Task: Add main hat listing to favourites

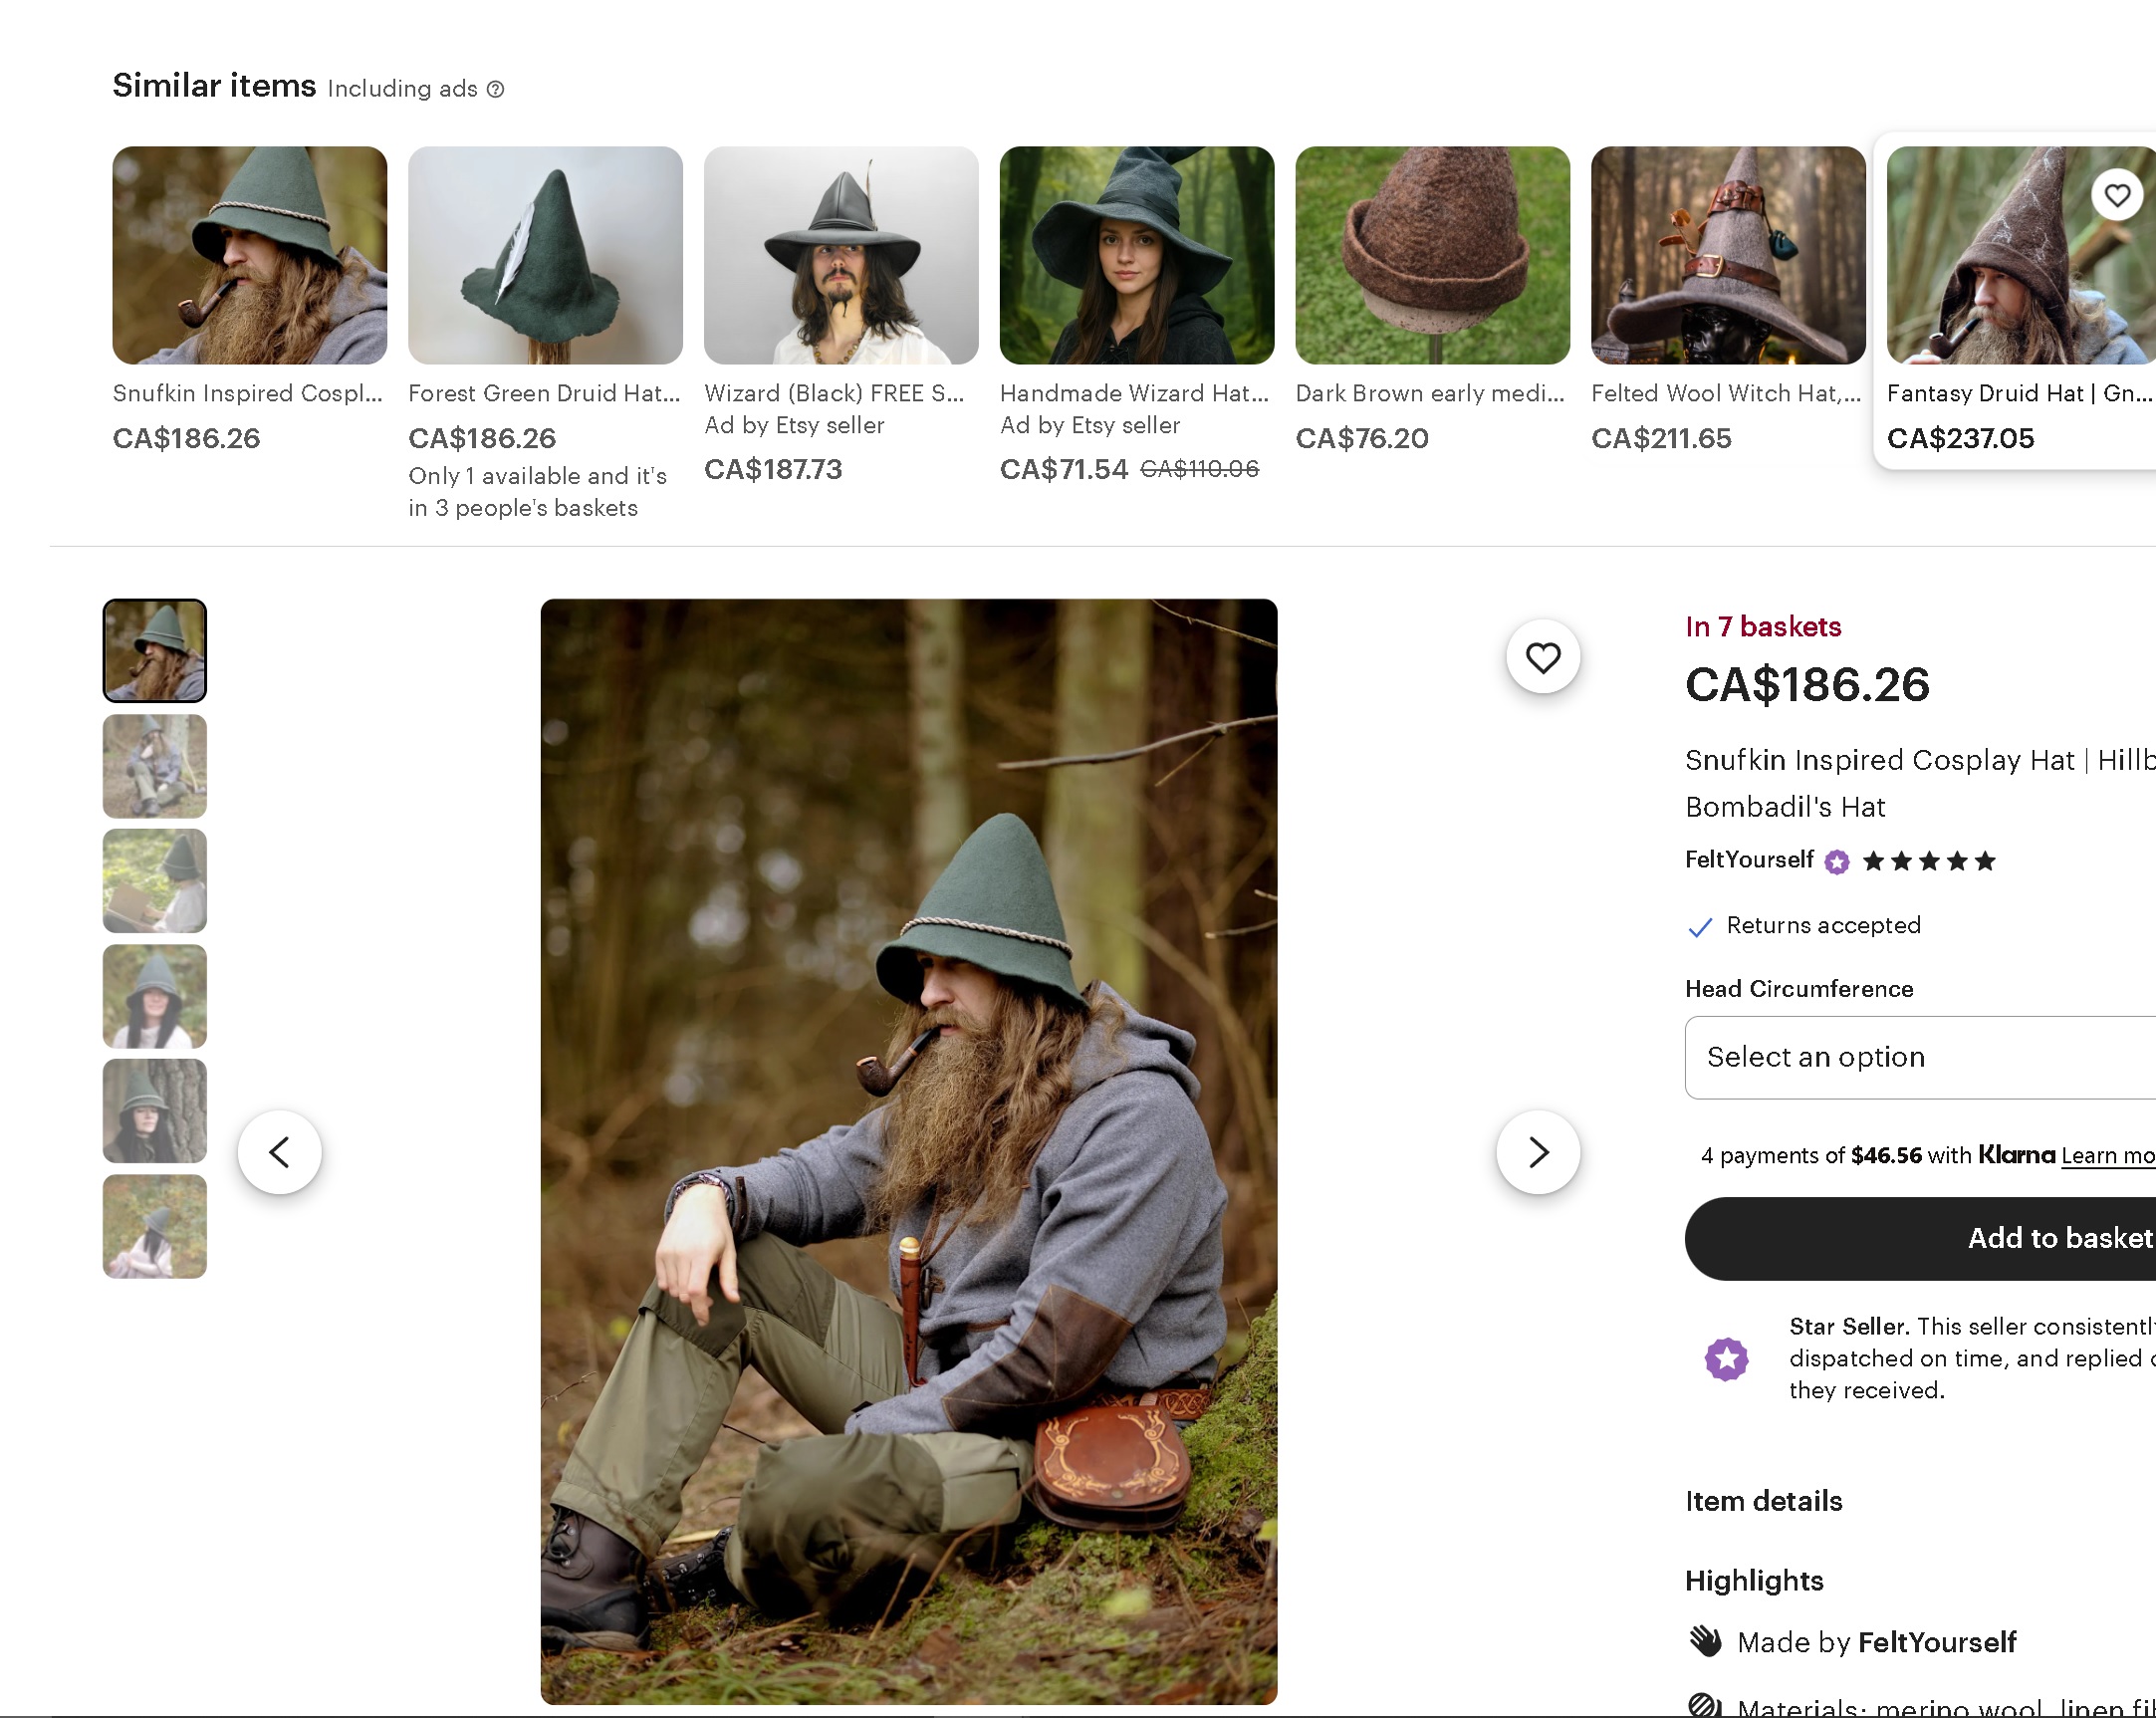Action: point(1542,657)
